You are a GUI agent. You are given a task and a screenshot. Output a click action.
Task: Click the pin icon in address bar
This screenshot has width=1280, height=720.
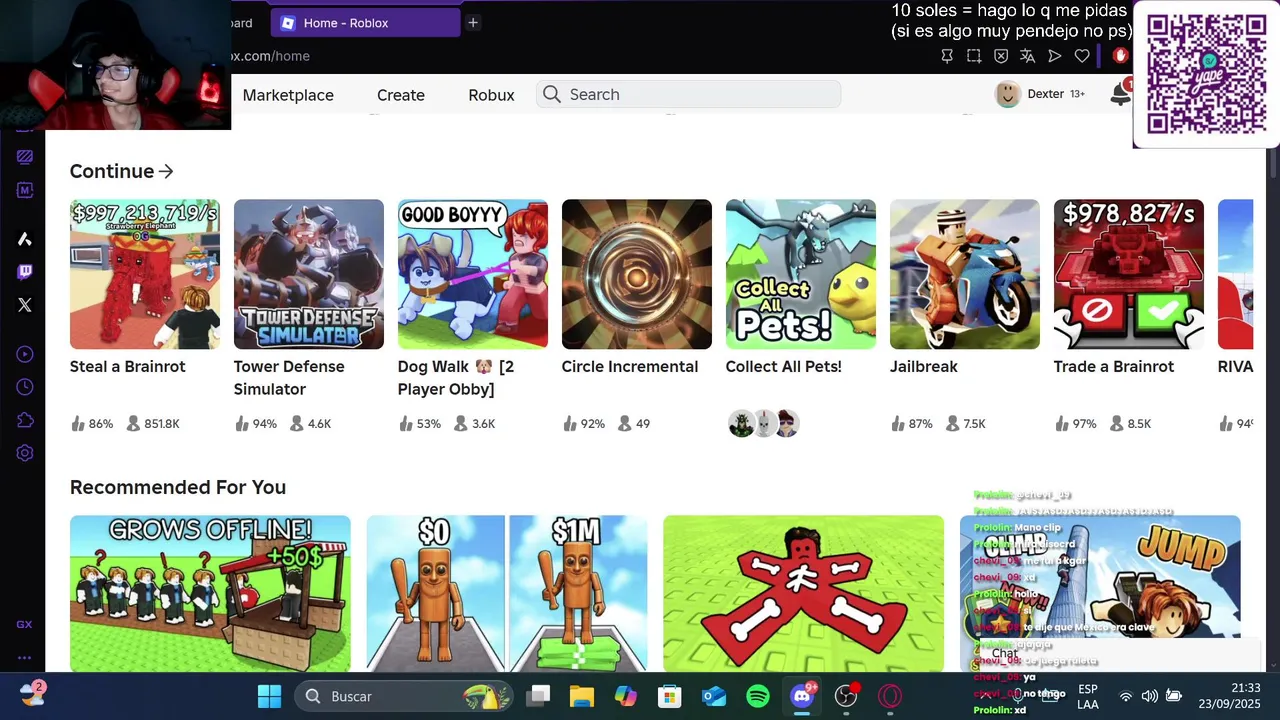(947, 56)
